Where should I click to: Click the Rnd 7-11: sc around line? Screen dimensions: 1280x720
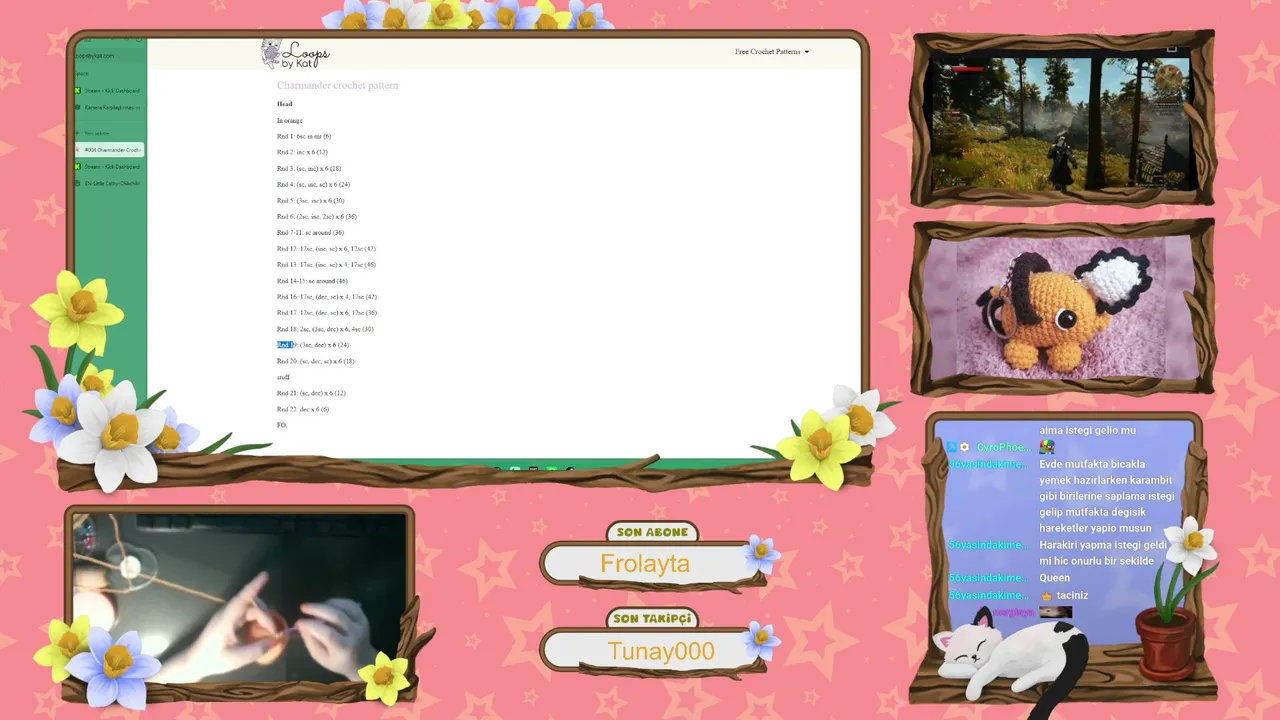[x=310, y=232]
